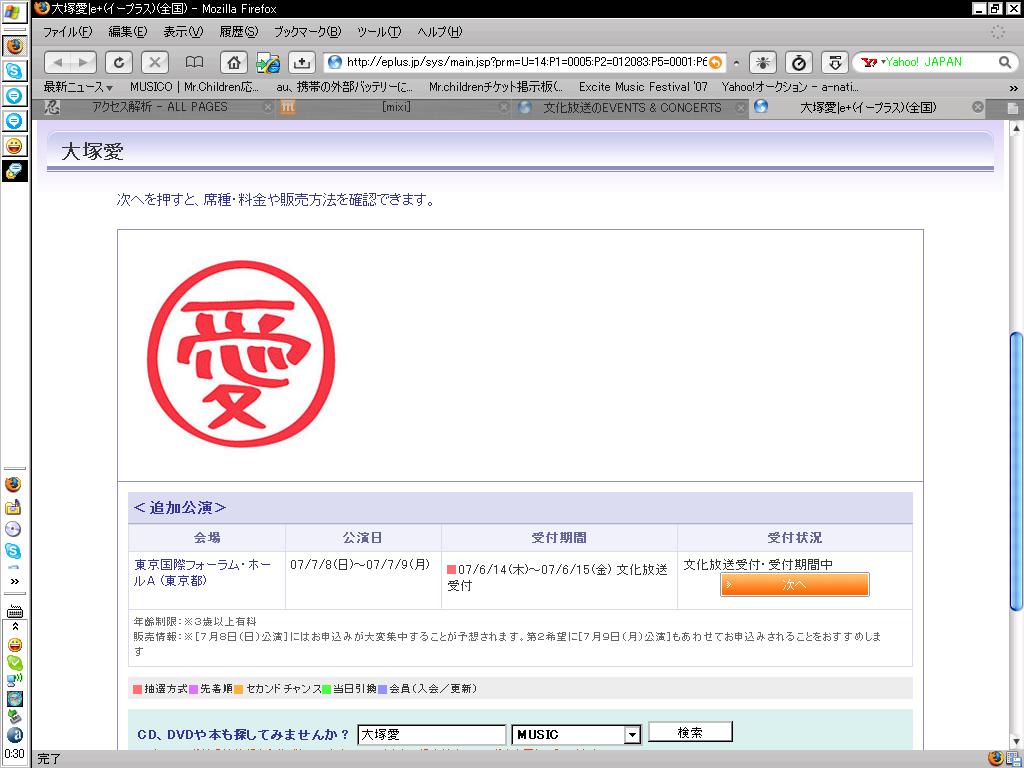This screenshot has height=768, width=1024.
Task: Open the ブックマーク menu
Action: pos(307,31)
